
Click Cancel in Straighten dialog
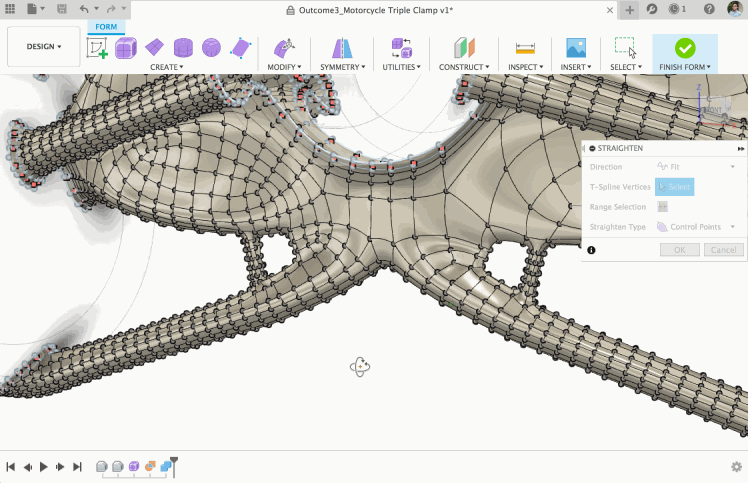point(723,249)
